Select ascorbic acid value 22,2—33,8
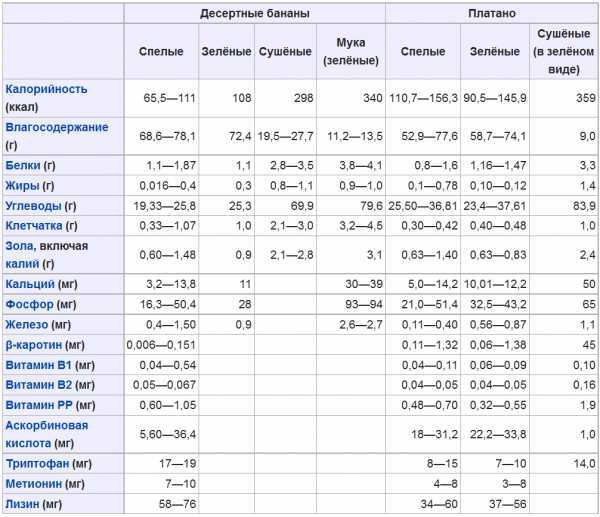Viewport: 600px width, 517px height. [498, 434]
